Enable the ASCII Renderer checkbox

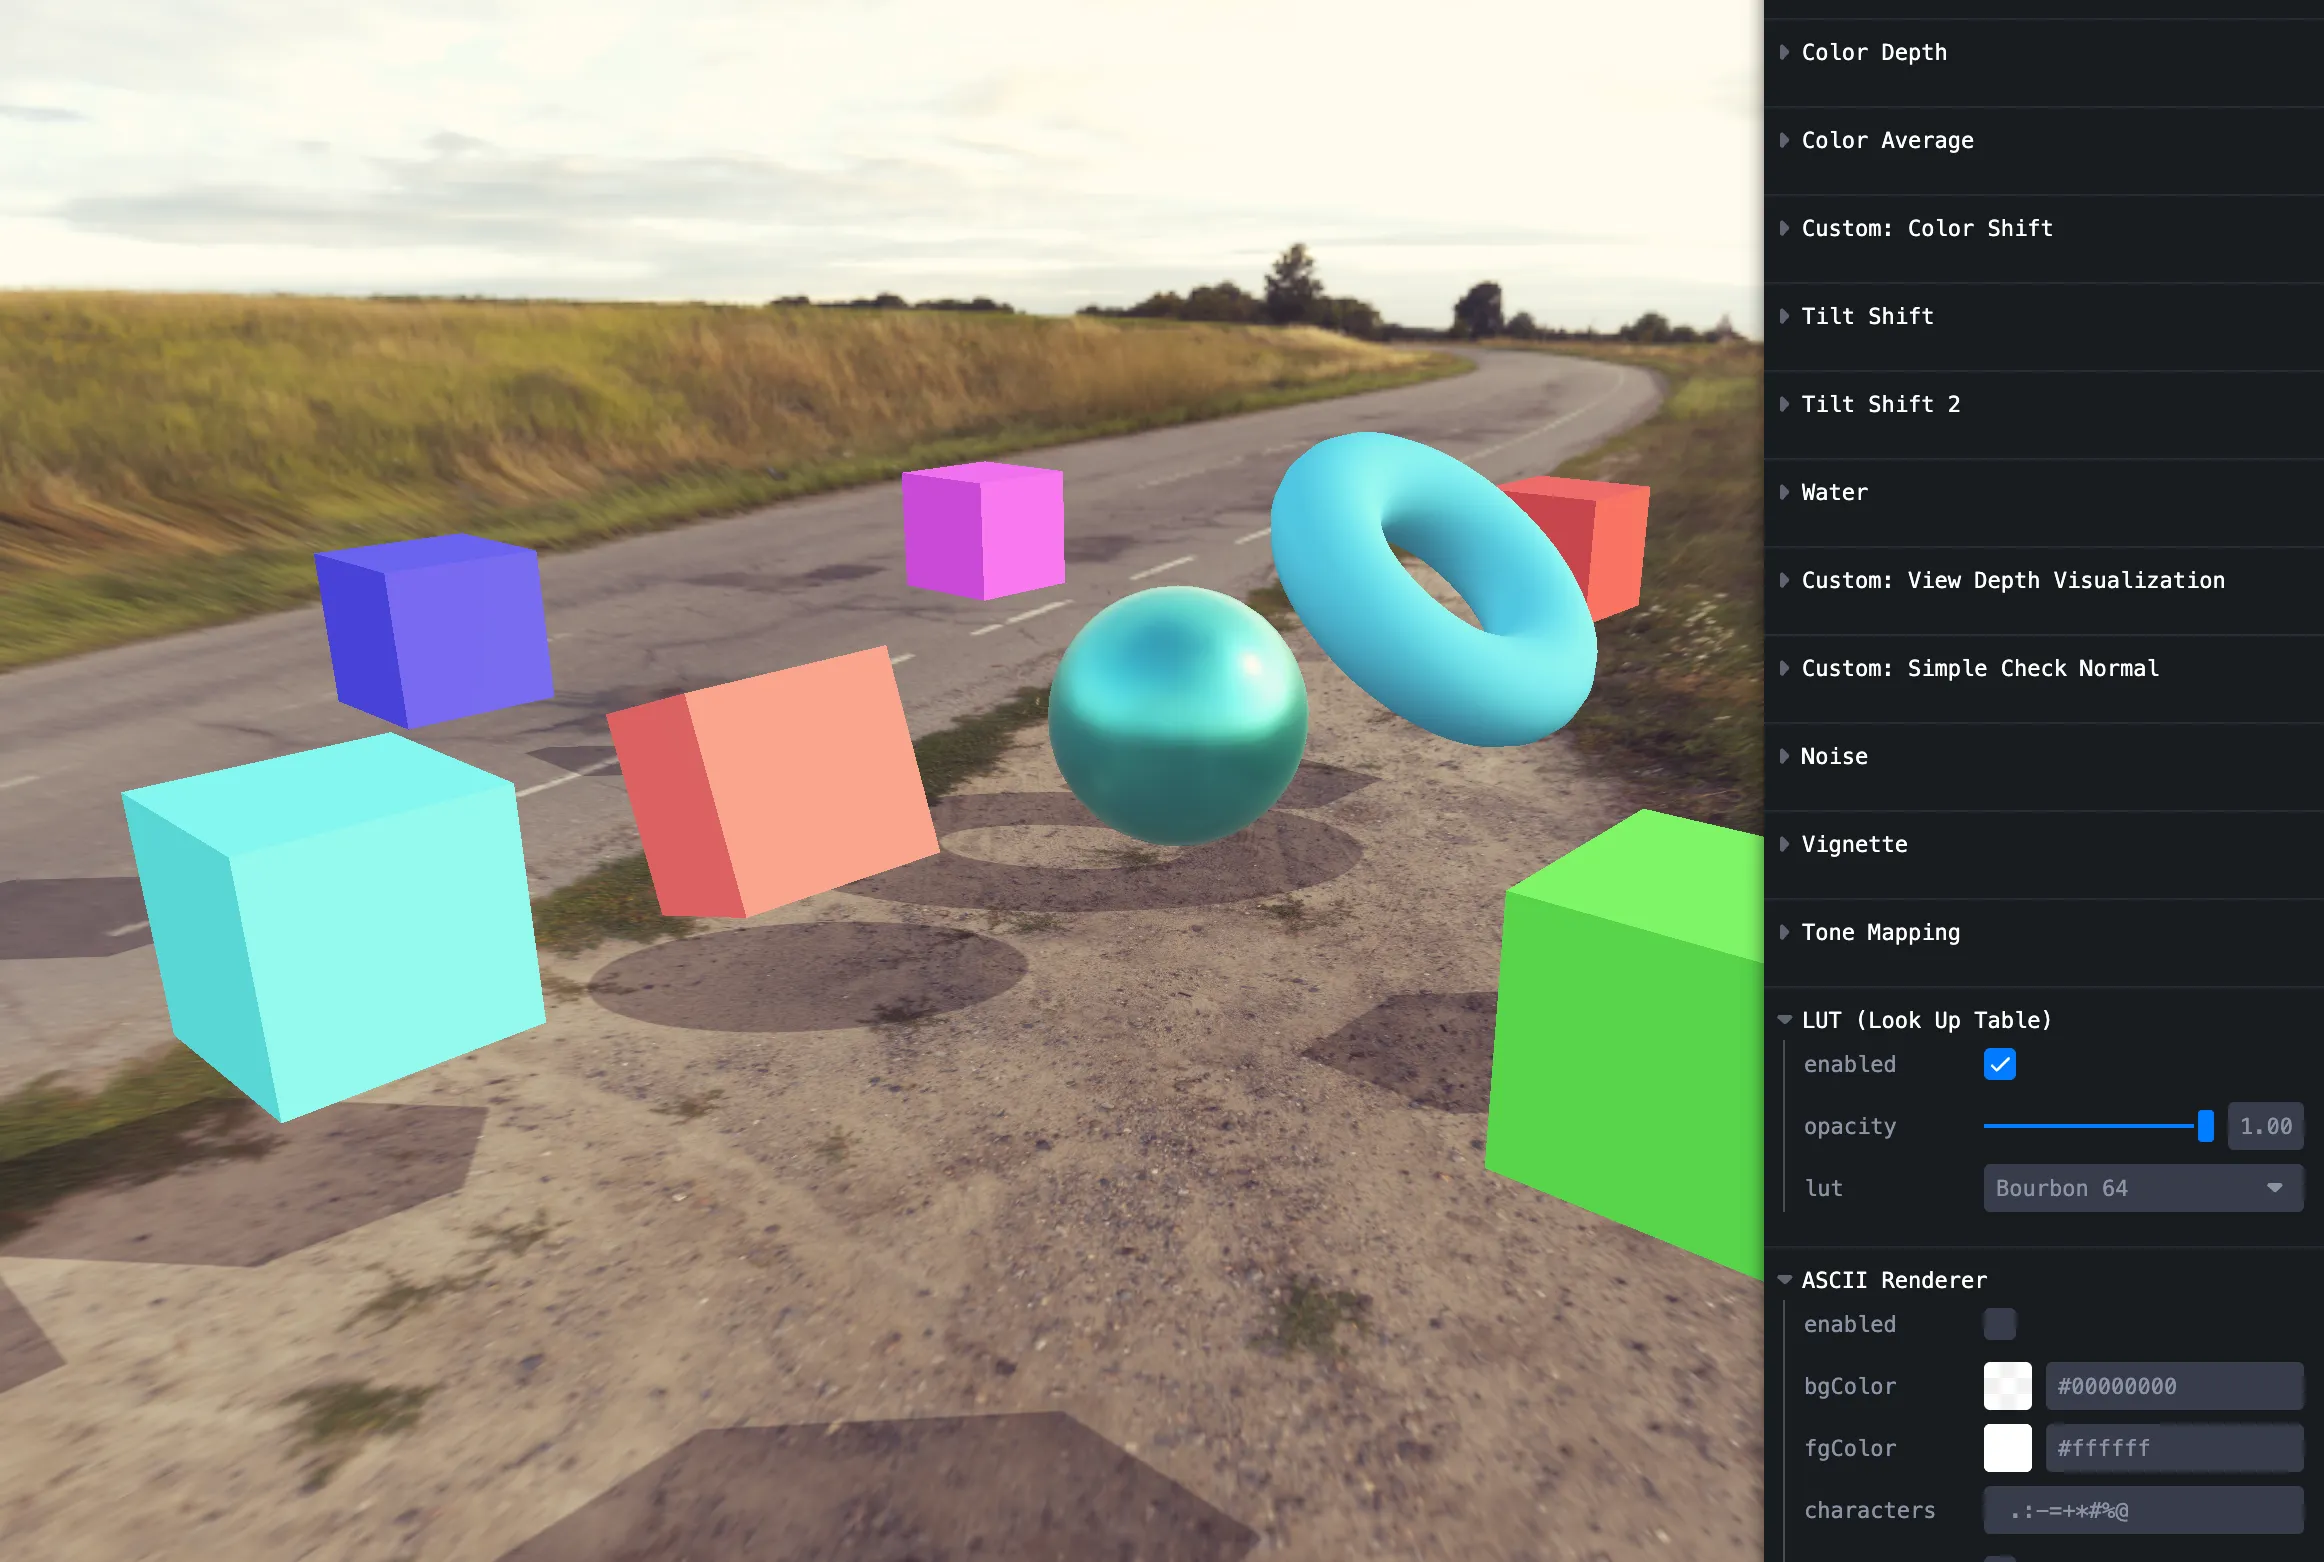[x=1999, y=1324]
